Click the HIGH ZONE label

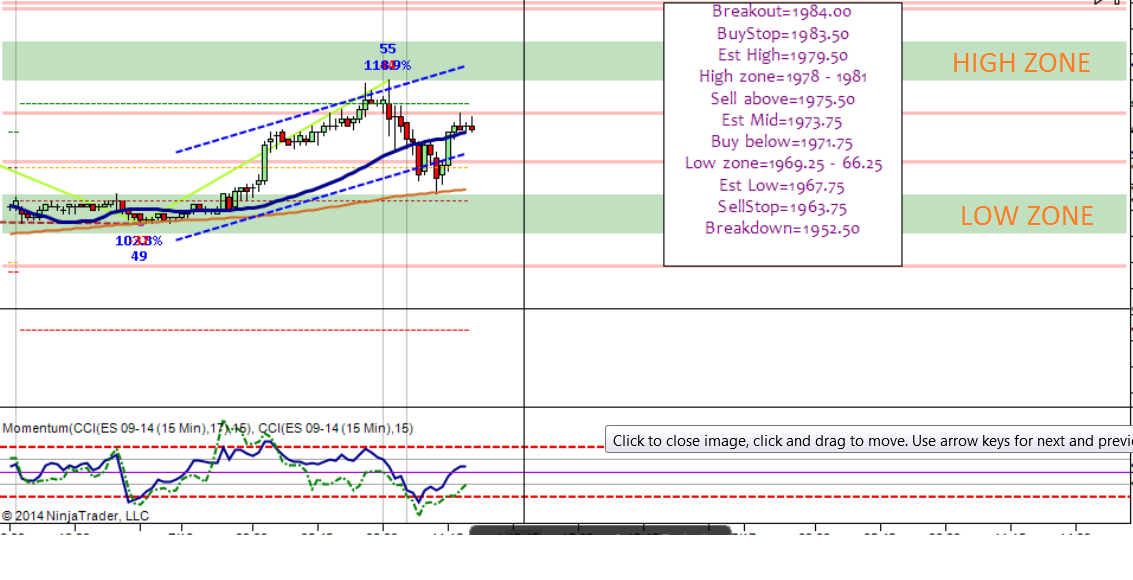click(1021, 63)
